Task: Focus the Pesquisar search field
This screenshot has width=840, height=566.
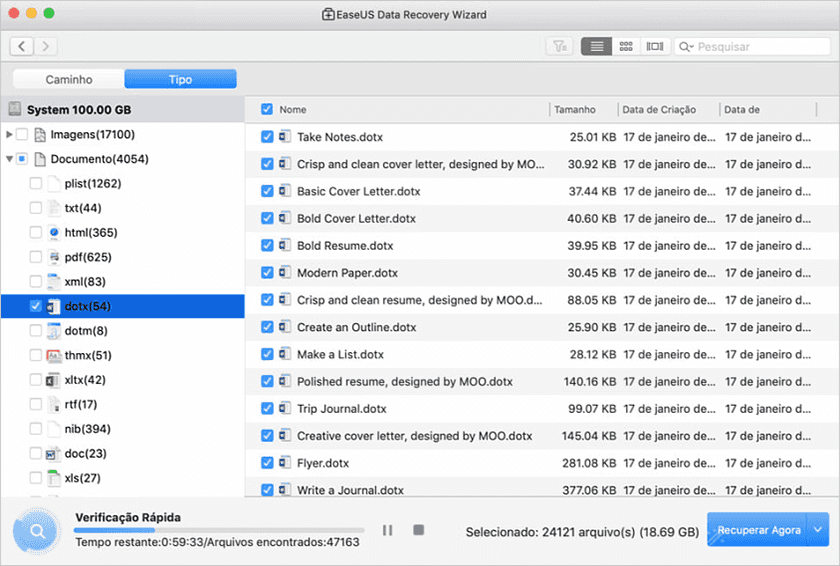Action: tap(752, 47)
